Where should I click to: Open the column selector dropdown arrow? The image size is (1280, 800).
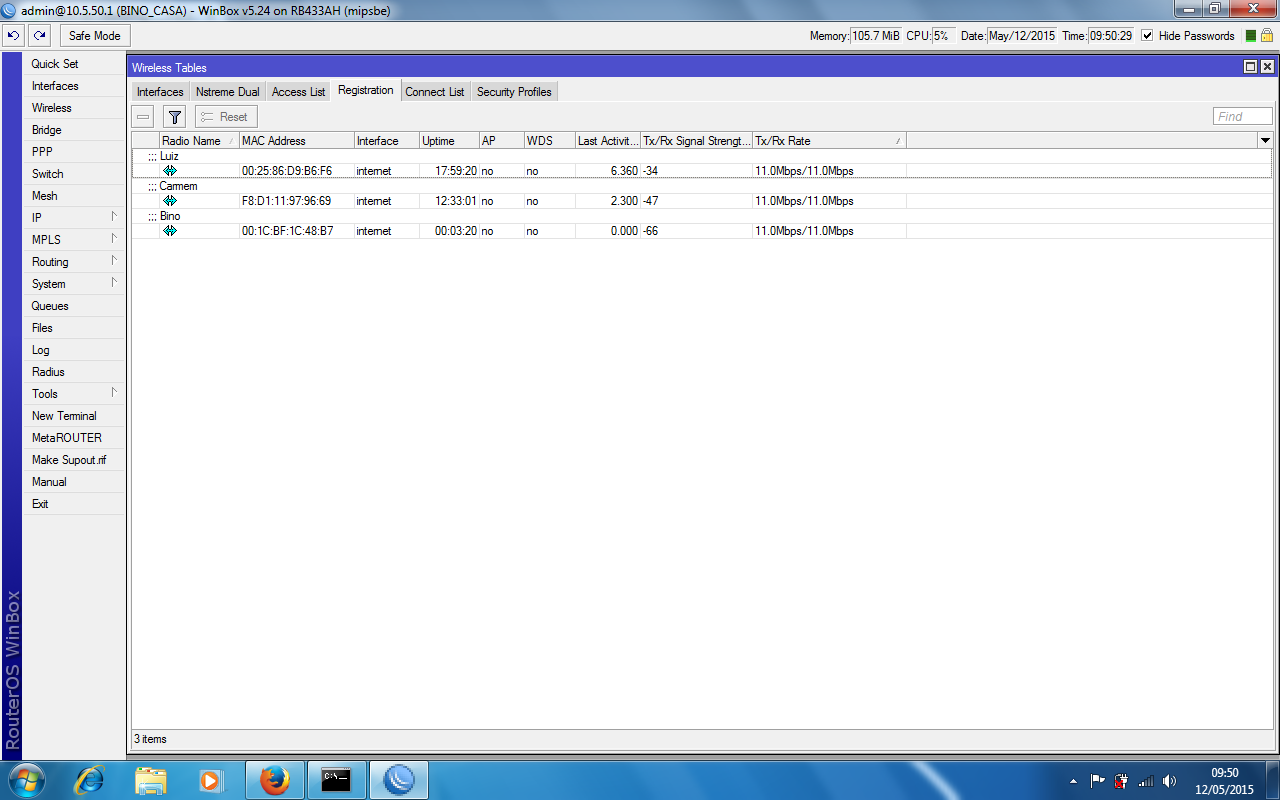1265,141
